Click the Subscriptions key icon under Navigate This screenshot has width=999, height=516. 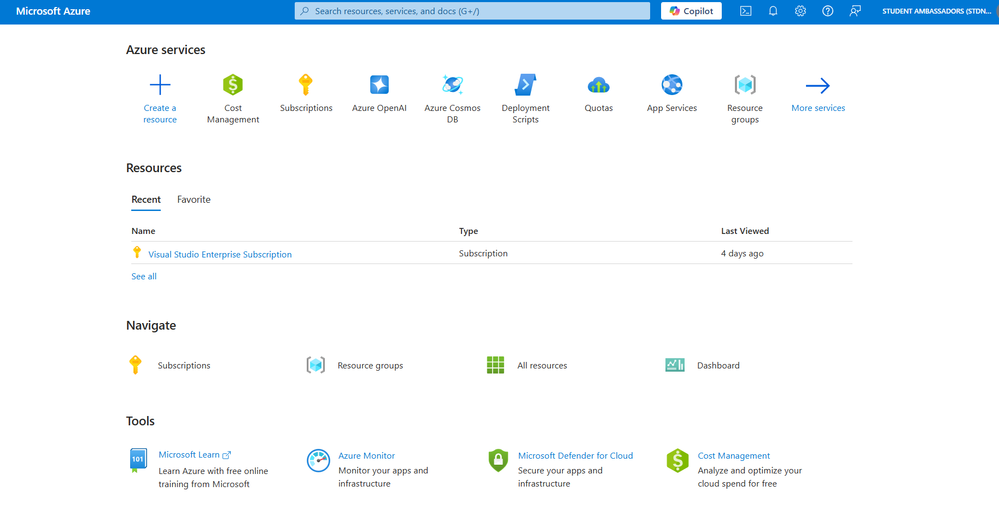(135, 365)
